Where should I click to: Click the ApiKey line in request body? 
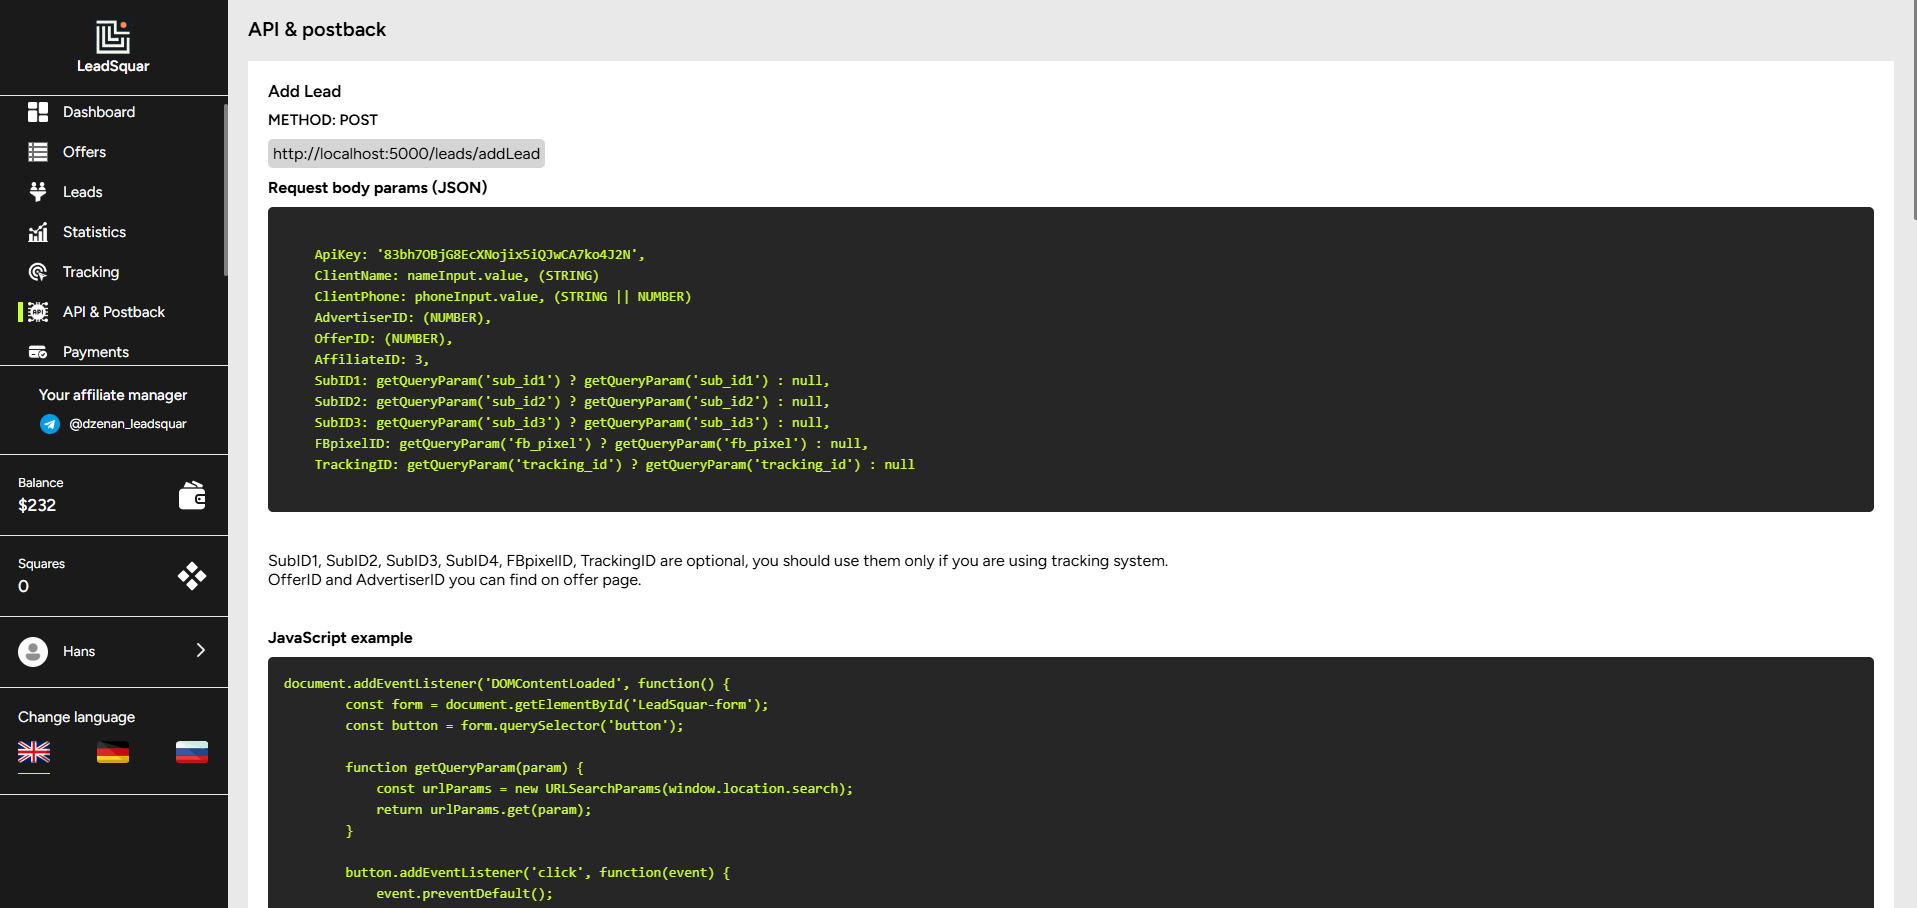coord(479,255)
